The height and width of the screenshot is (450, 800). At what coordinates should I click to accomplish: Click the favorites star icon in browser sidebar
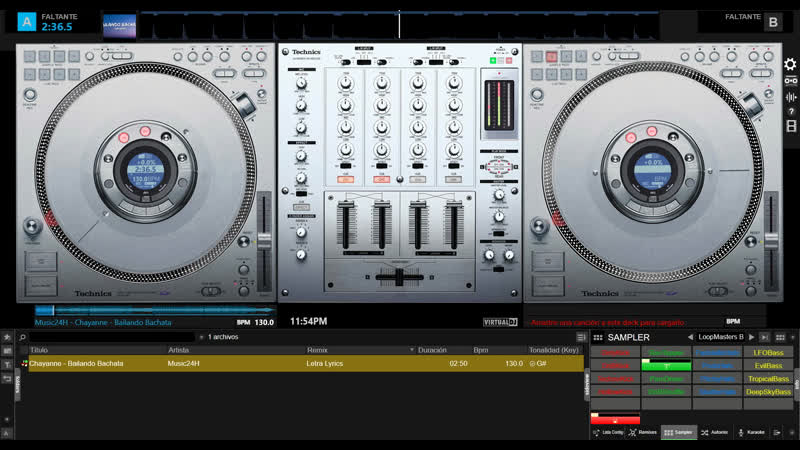(x=7, y=337)
